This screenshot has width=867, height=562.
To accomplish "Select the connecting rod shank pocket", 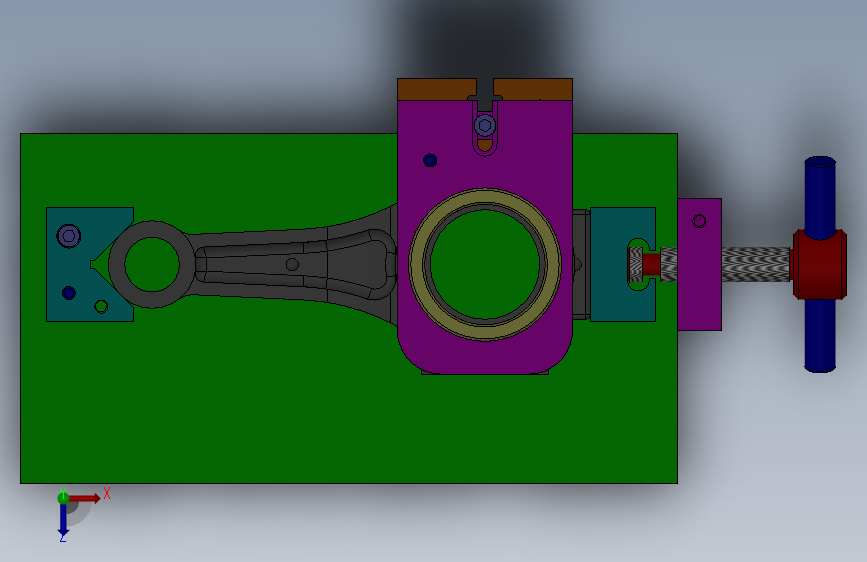I will [x=296, y=264].
